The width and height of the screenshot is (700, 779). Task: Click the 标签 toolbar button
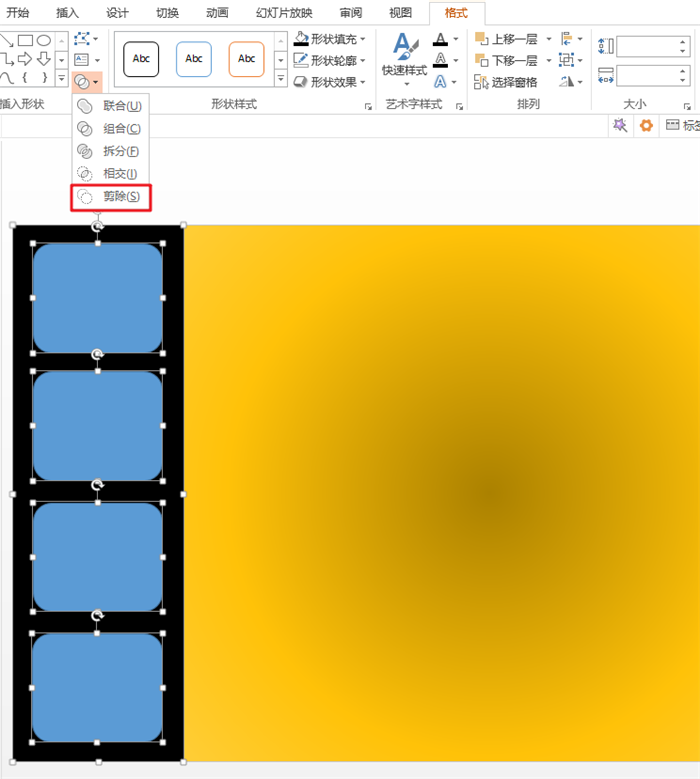click(x=682, y=125)
